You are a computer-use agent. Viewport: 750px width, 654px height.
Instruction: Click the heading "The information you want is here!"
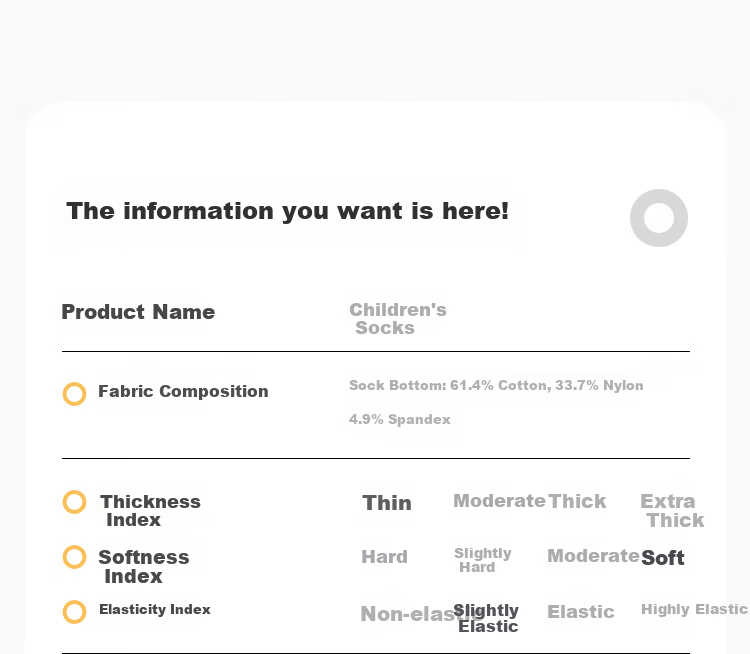287,211
